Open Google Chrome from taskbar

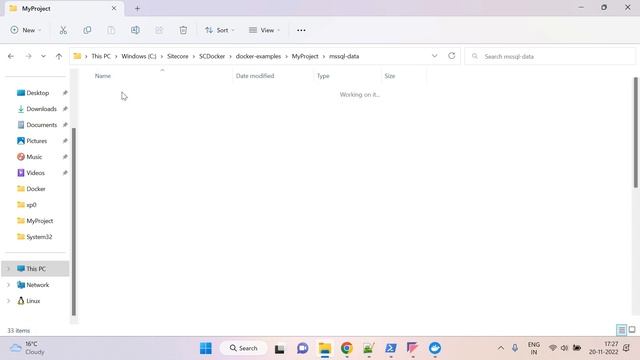point(347,348)
